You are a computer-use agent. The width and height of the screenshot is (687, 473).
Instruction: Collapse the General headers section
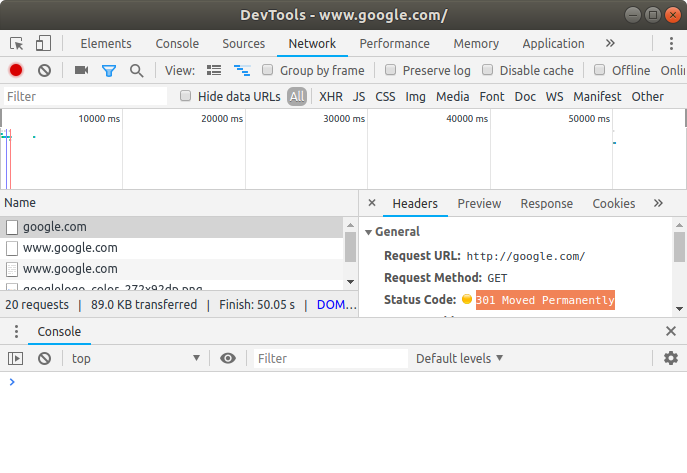368,232
